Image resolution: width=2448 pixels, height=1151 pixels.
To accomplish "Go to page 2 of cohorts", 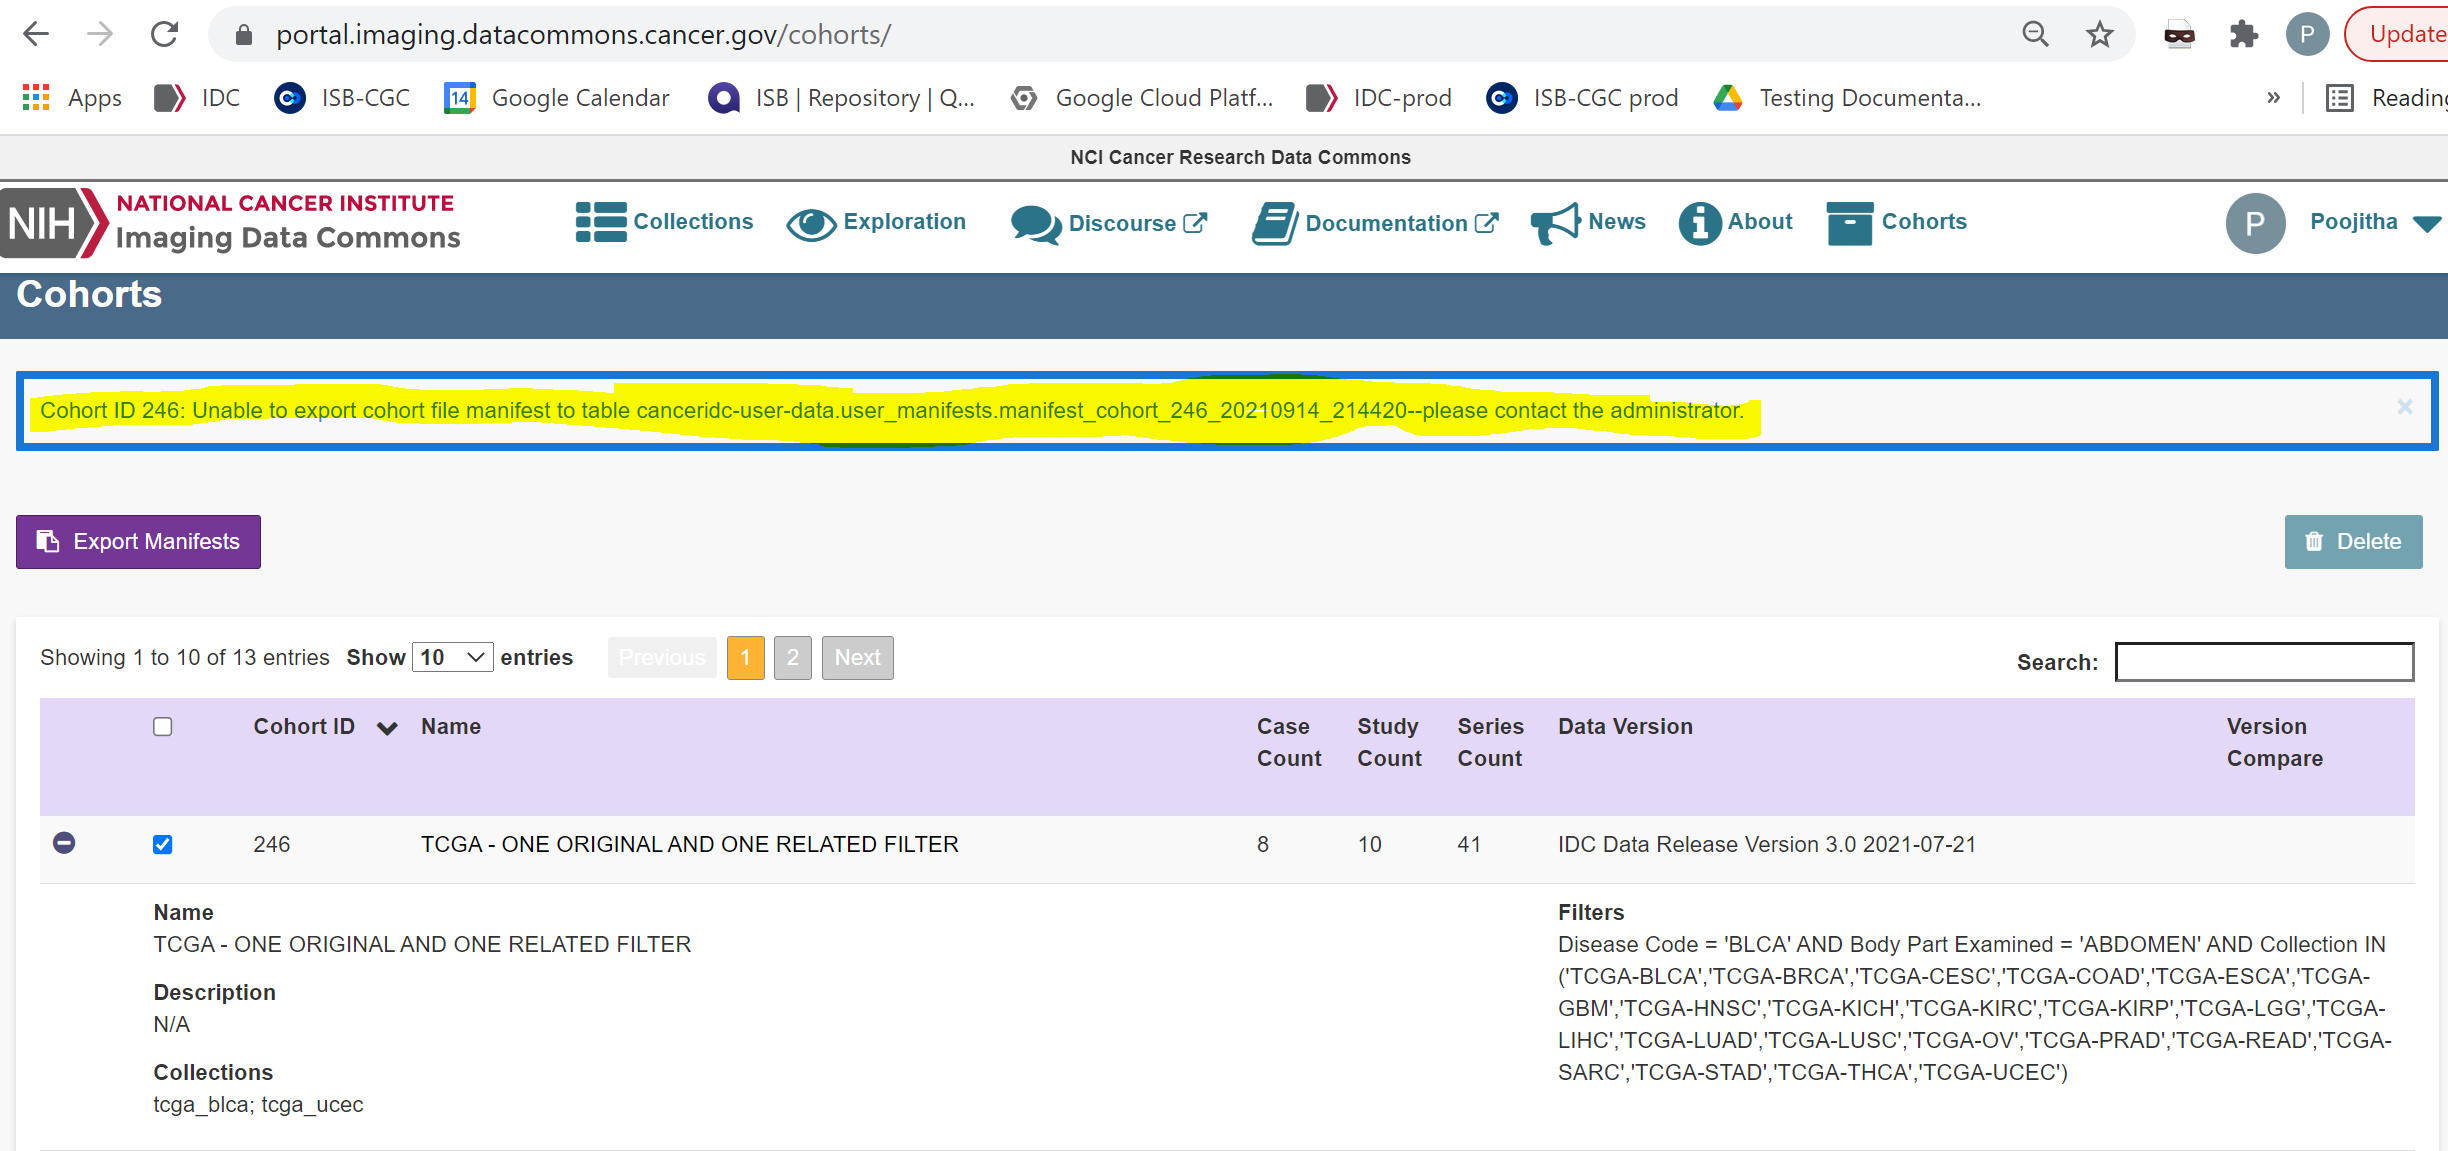I will click(x=792, y=658).
